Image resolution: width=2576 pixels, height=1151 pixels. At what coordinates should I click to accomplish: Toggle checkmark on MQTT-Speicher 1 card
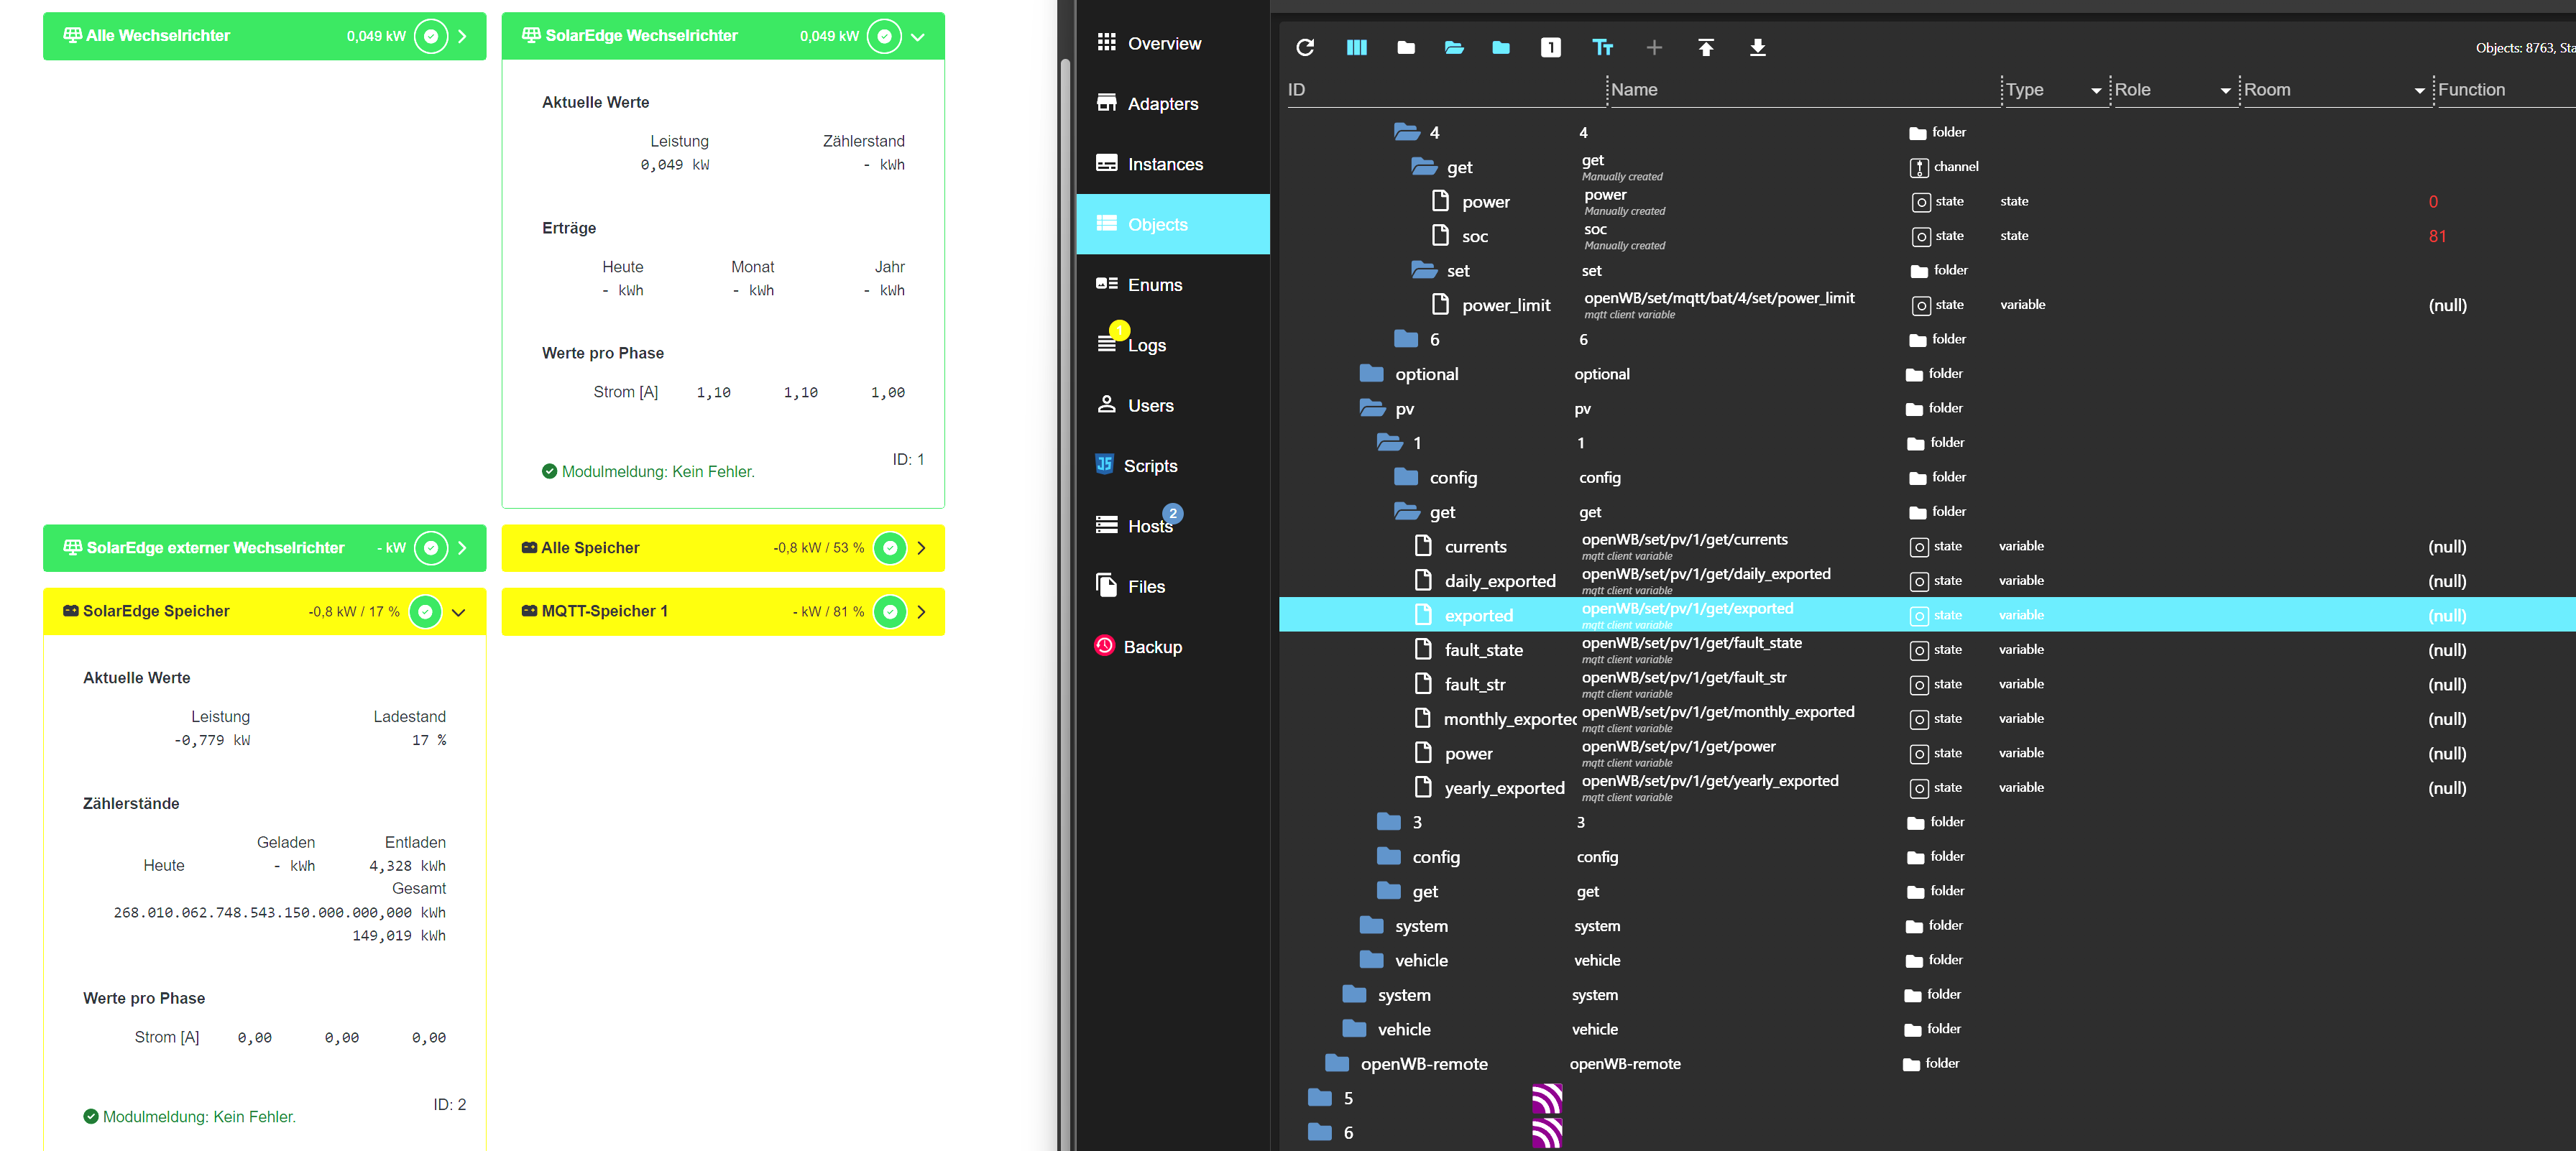tap(889, 611)
